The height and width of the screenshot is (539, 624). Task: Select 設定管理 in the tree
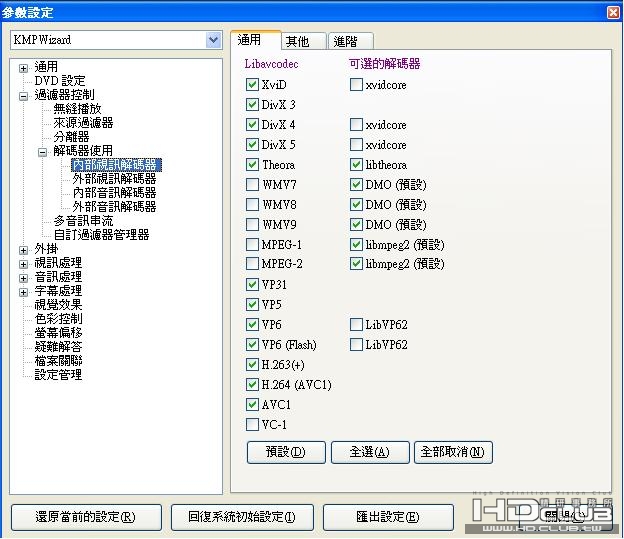(x=58, y=375)
